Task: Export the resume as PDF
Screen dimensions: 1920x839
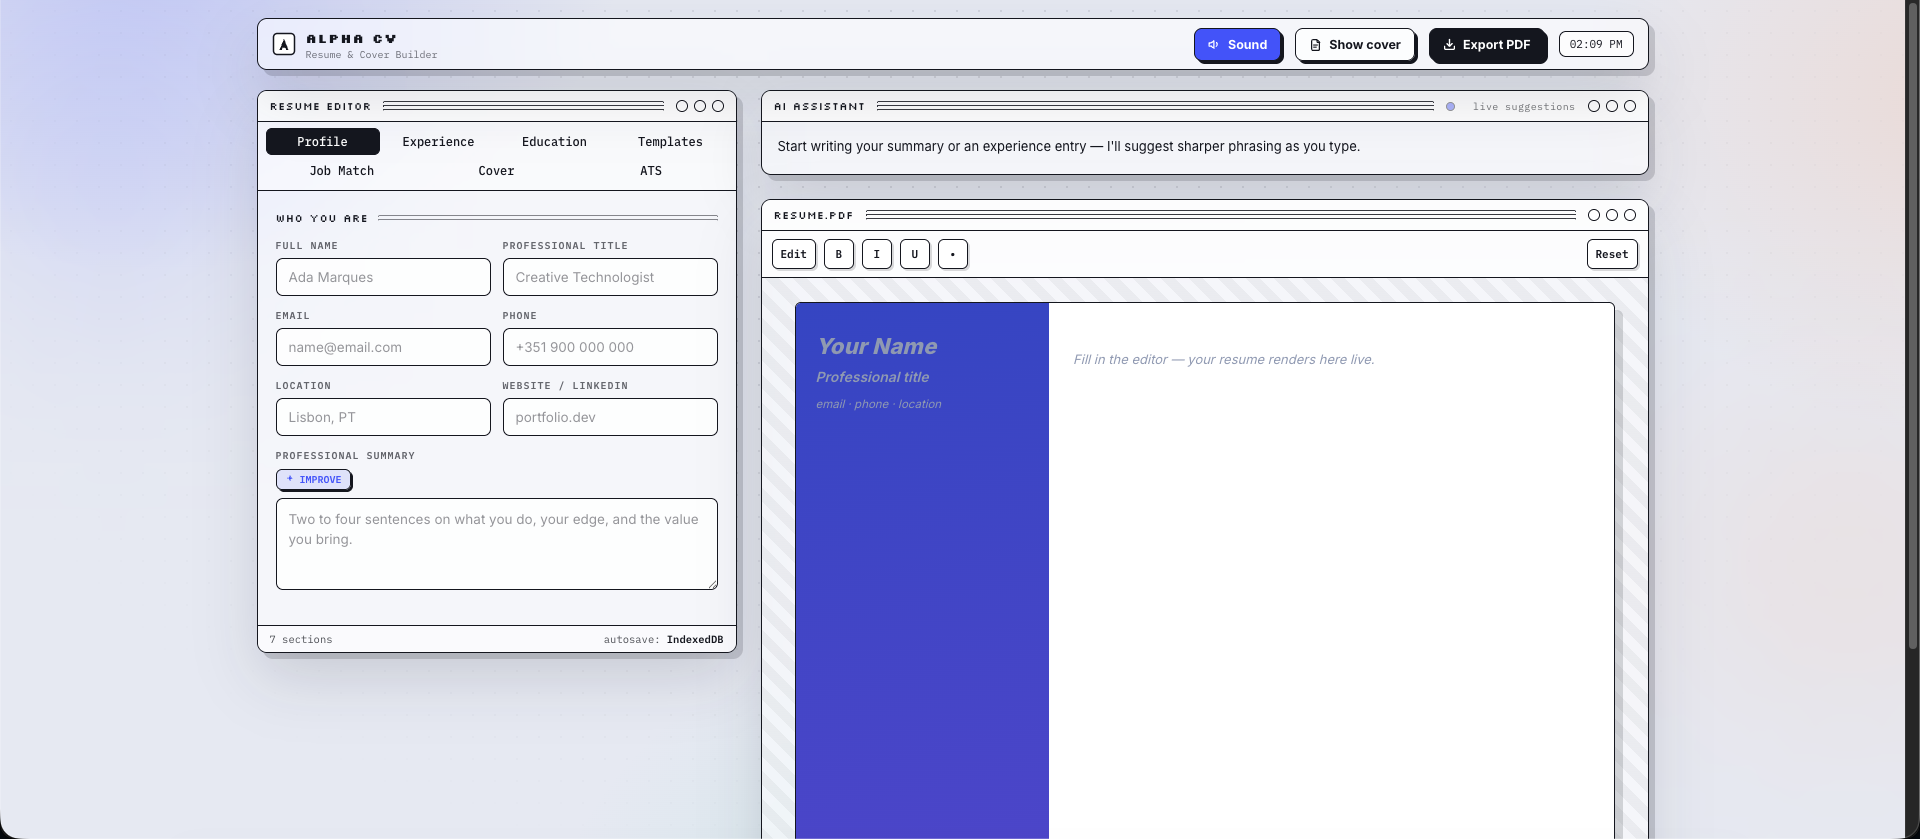Action: point(1487,45)
